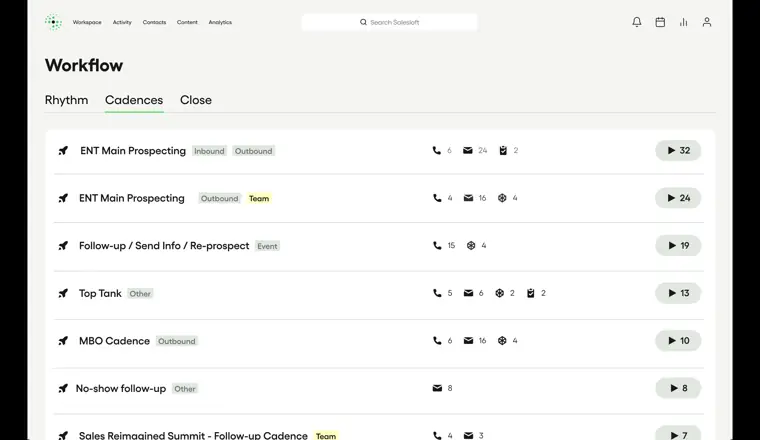
Task: Click email icon in ENT Main Prospecting Team row
Action: click(x=468, y=198)
